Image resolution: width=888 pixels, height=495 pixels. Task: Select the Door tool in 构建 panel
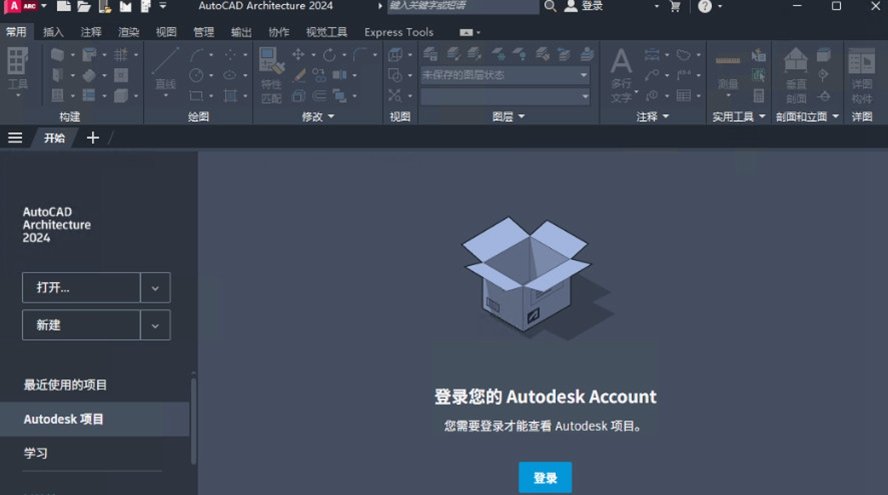coord(57,75)
